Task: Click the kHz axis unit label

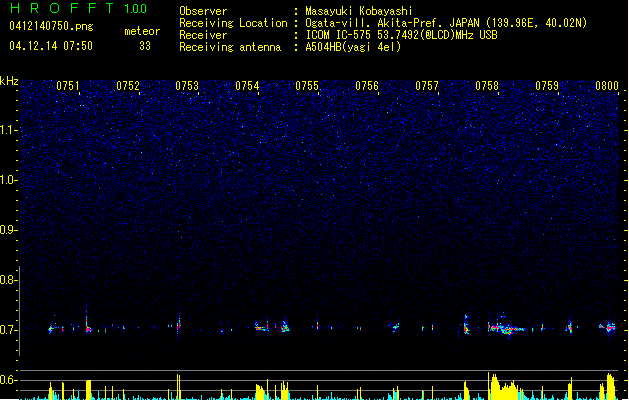Action: coord(9,81)
